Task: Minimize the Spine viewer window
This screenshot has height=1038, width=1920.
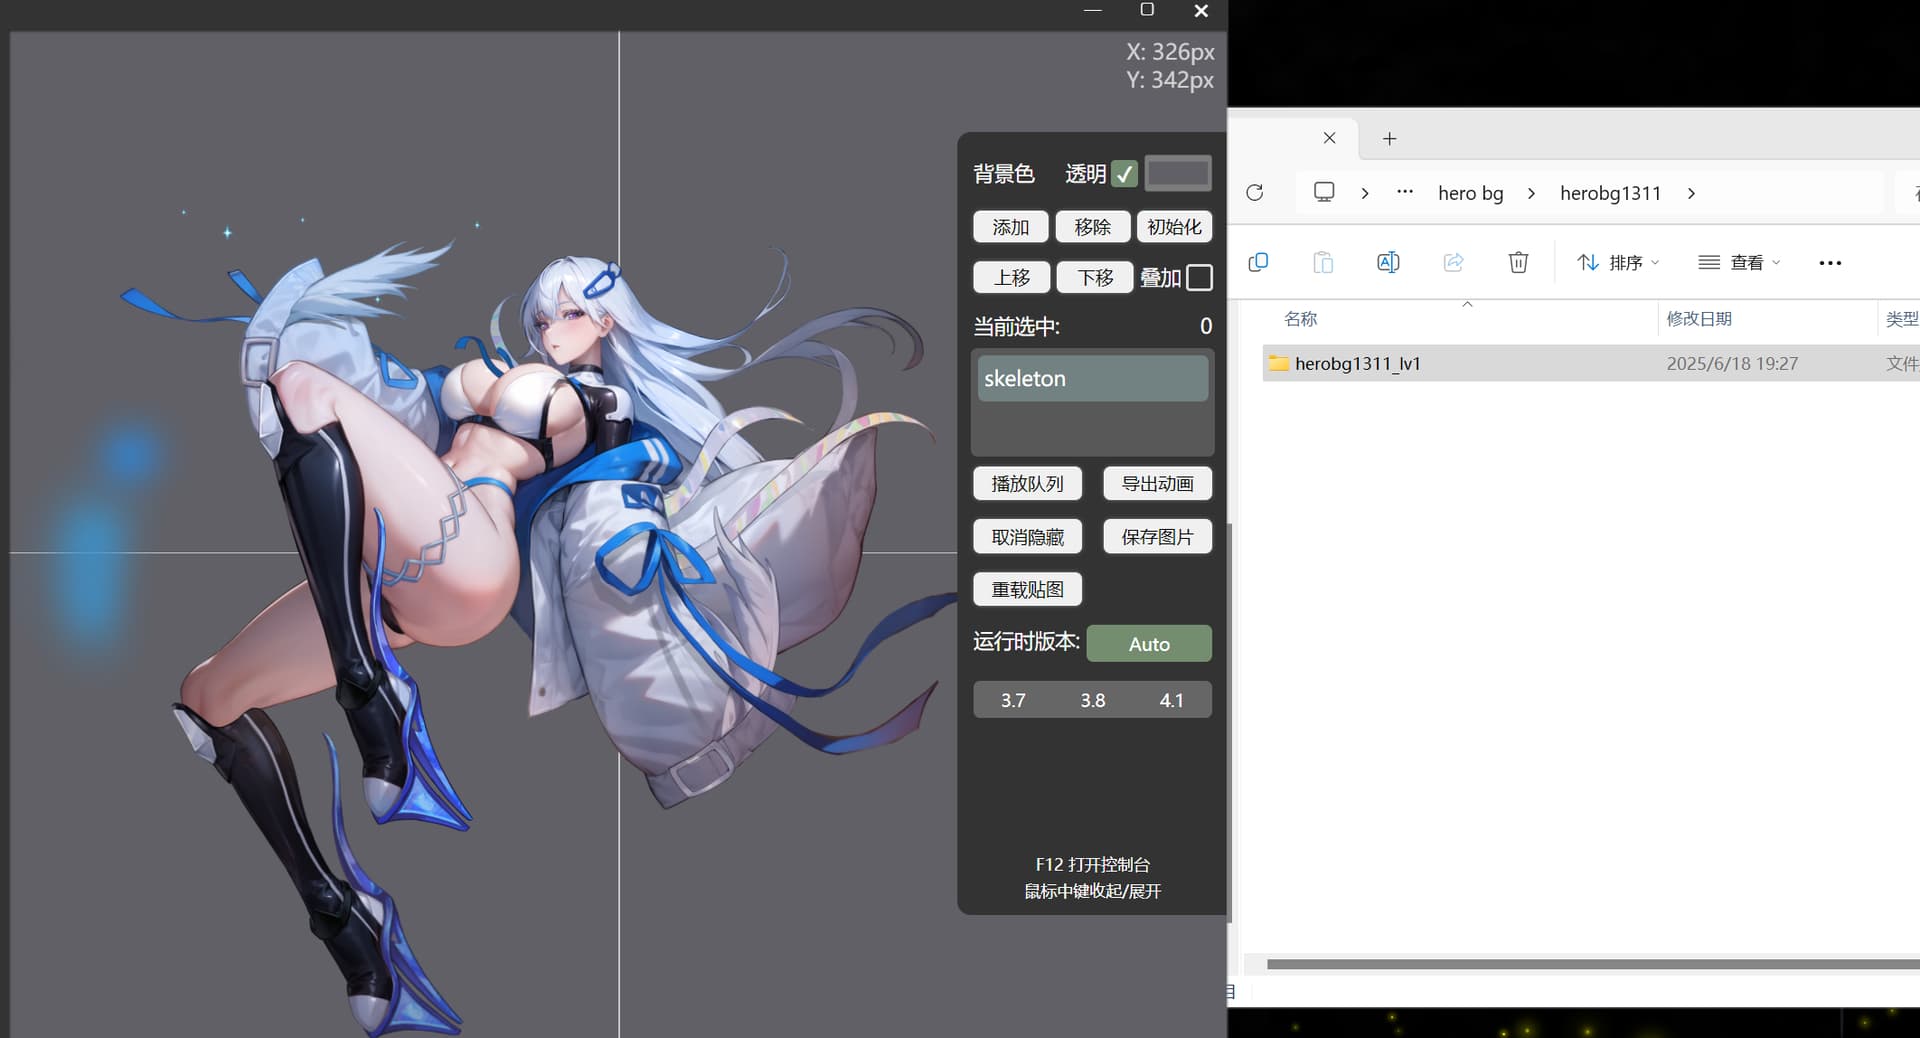Action: (1092, 11)
